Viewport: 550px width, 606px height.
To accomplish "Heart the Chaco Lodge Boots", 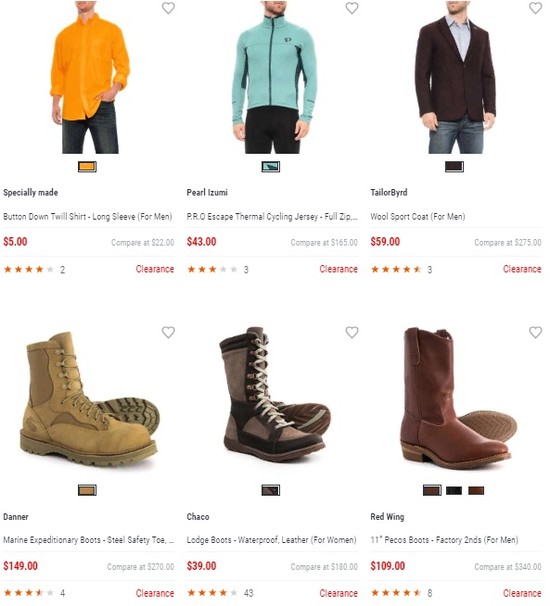I will (x=352, y=332).
